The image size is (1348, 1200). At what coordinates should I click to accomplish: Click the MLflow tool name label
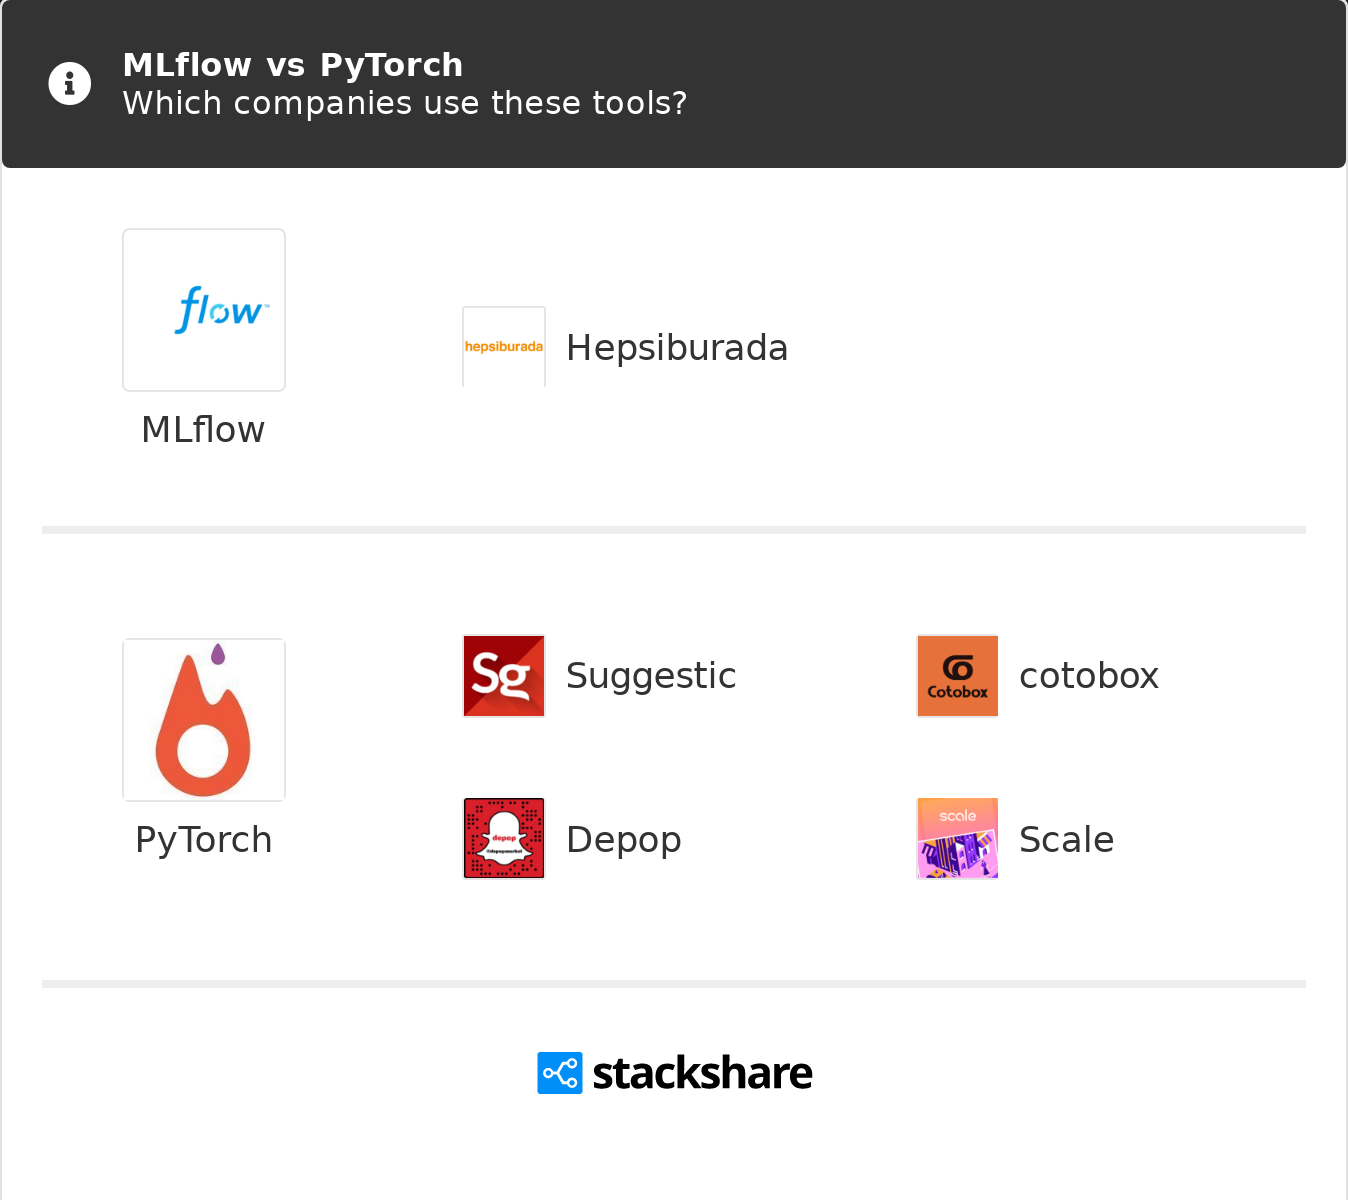(203, 430)
